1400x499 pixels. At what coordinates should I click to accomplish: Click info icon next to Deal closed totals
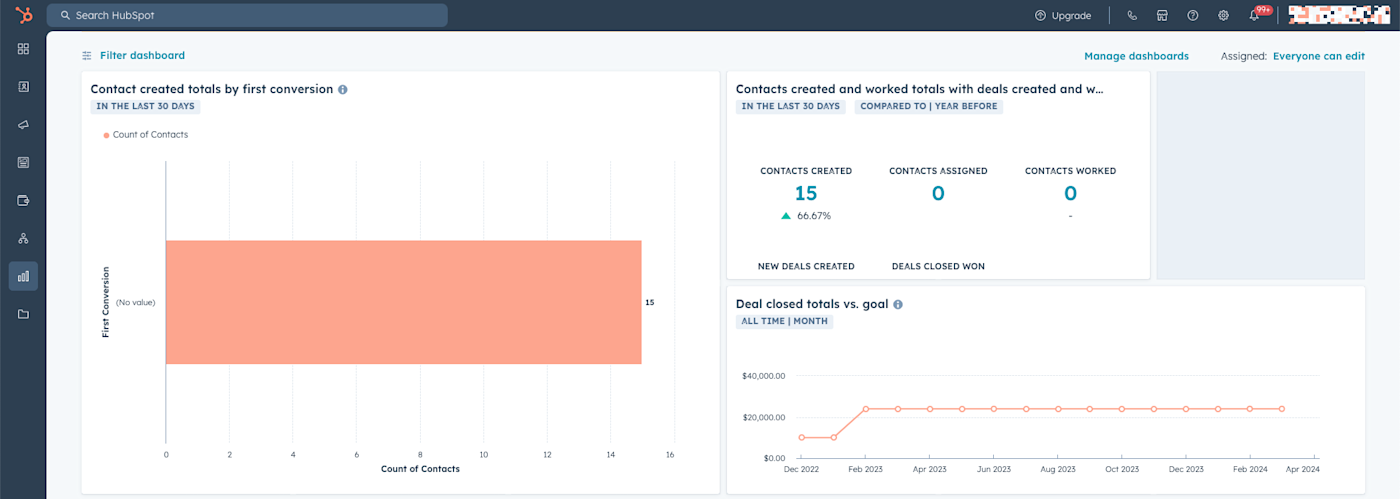point(898,304)
